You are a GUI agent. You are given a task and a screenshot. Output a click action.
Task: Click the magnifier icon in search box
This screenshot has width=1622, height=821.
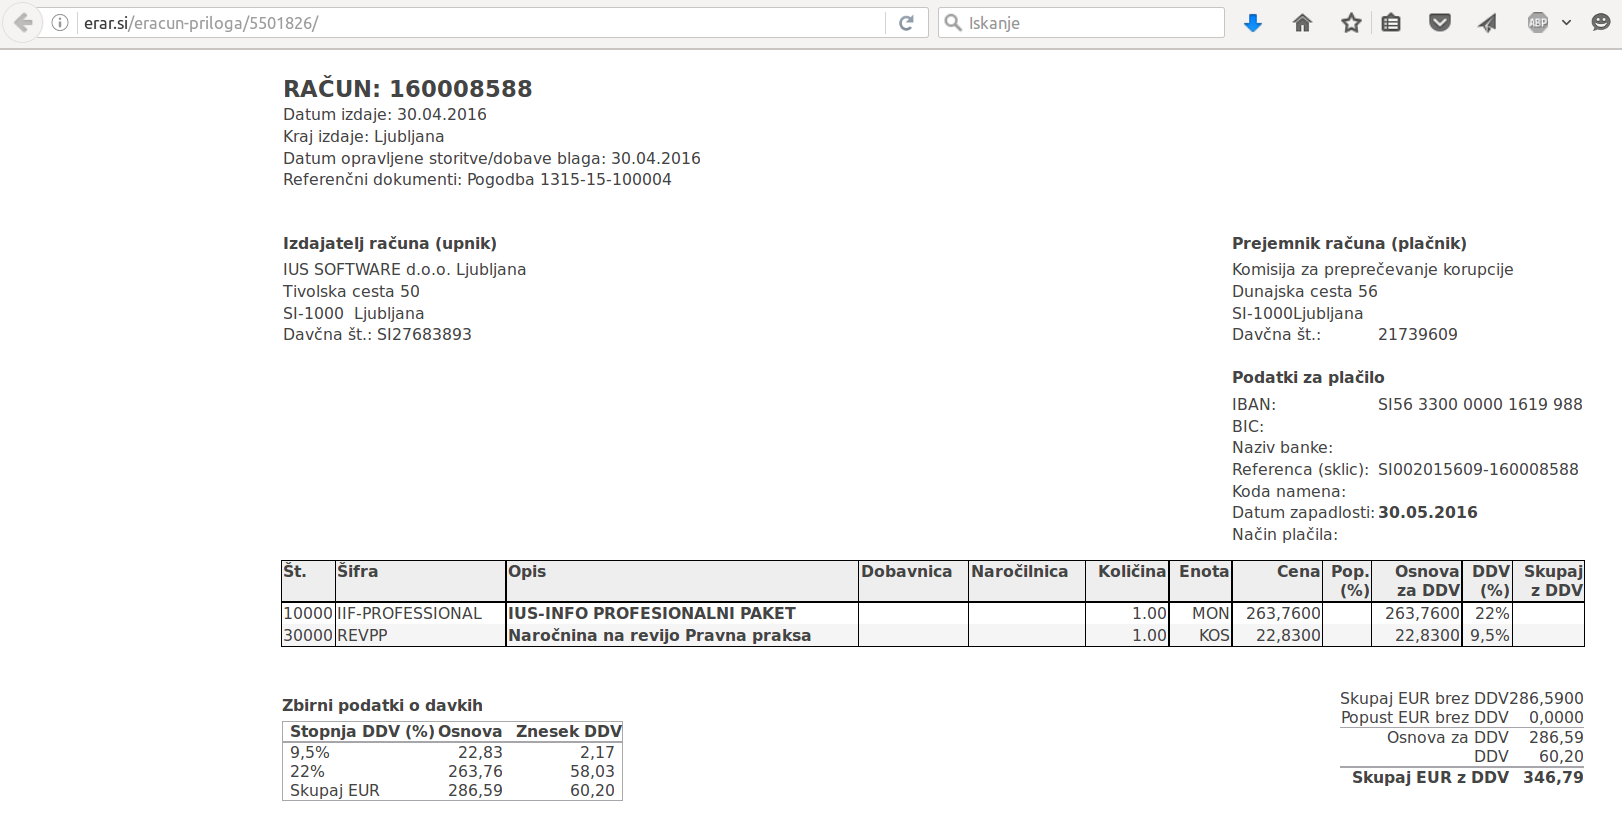tap(953, 23)
